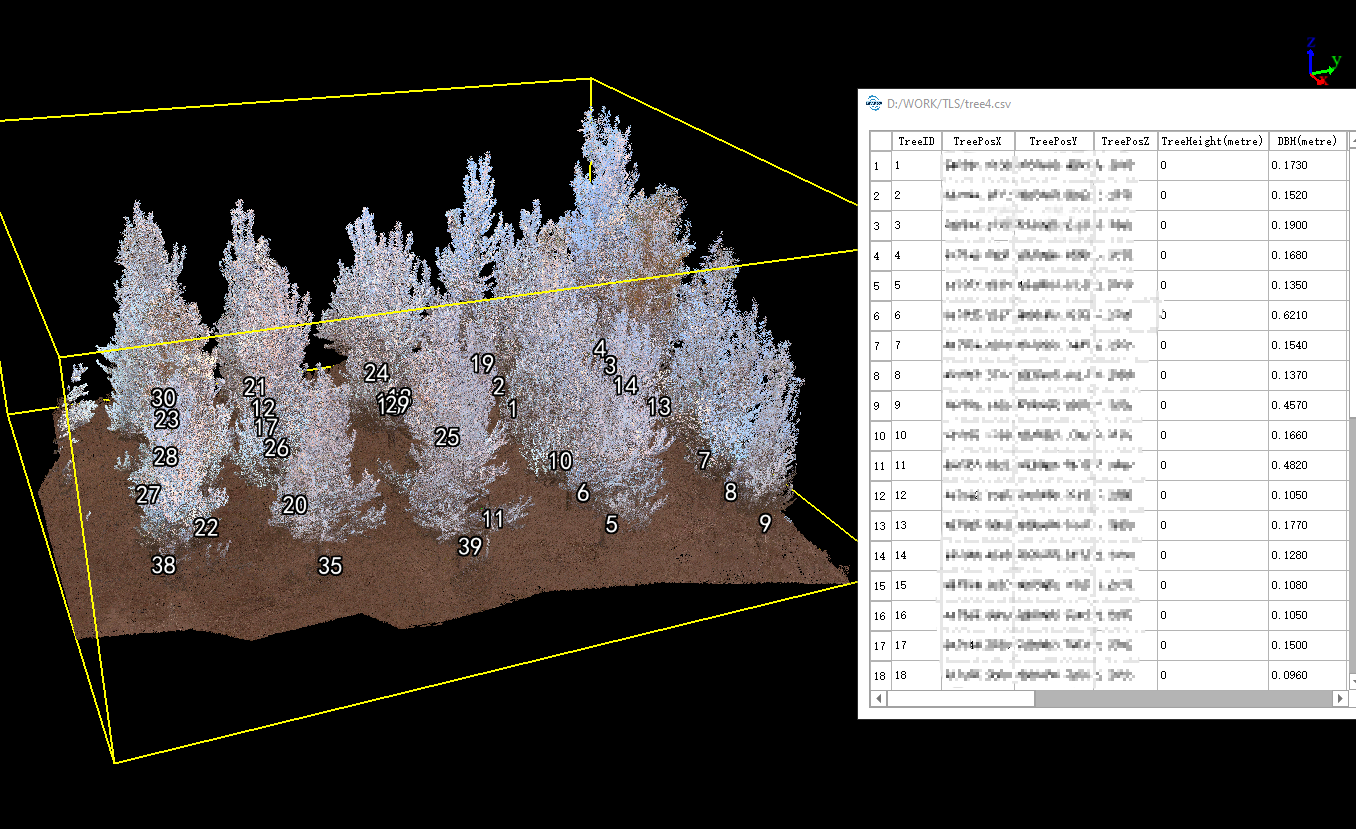This screenshot has width=1356, height=829.
Task: Click the DBH cell showing 0.4820
Action: [x=1306, y=466]
